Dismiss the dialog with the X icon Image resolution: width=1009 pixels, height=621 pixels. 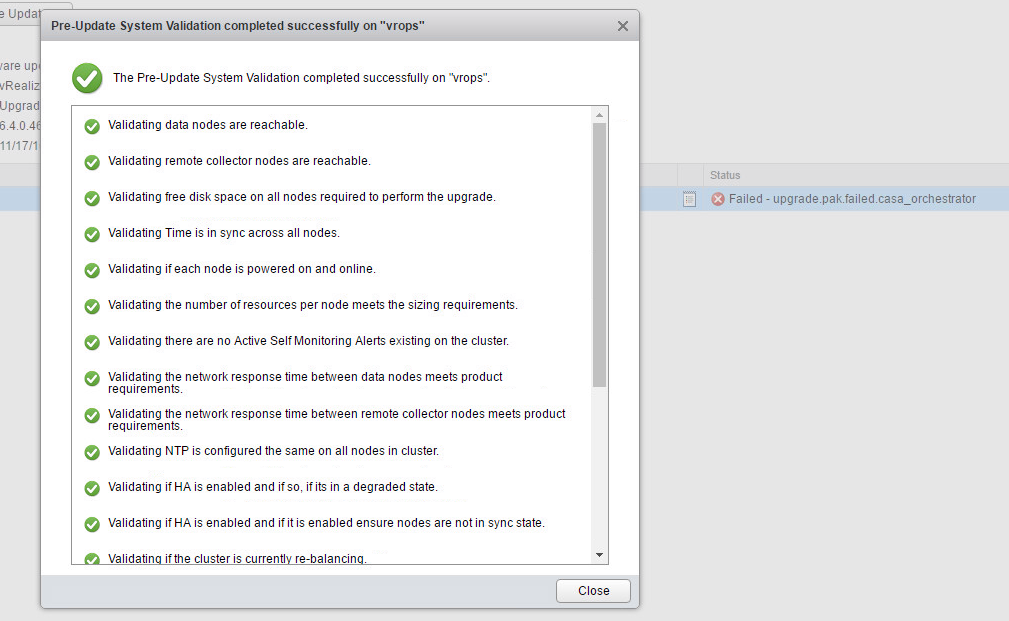(623, 26)
